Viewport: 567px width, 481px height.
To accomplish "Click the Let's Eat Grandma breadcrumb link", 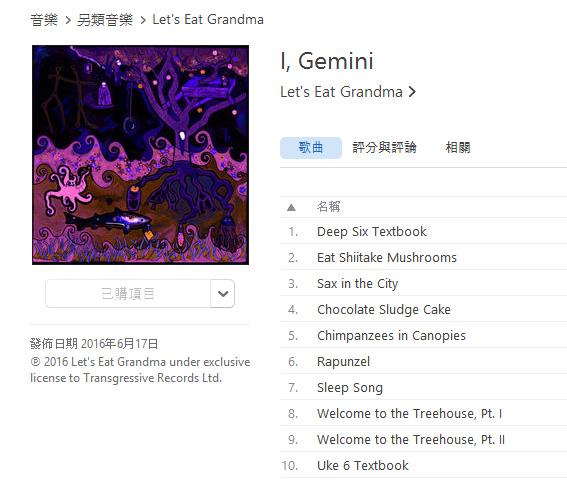I will 208,20.
